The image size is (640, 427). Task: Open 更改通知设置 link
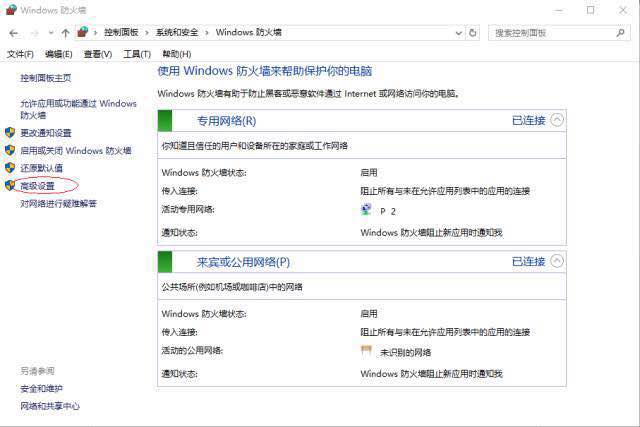[46, 133]
